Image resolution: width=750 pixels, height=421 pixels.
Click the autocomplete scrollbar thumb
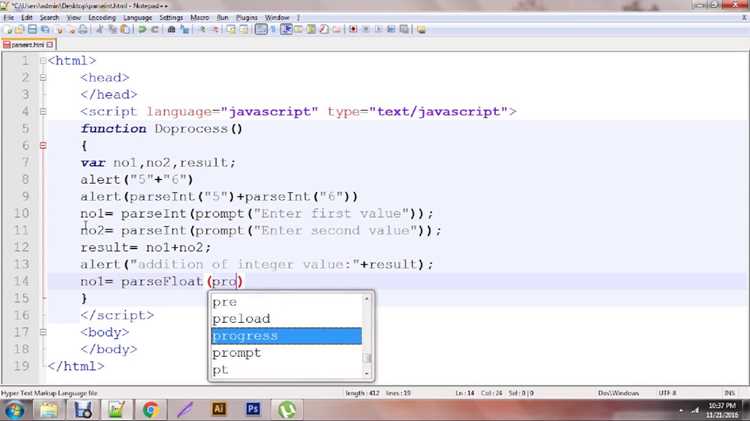(x=367, y=357)
